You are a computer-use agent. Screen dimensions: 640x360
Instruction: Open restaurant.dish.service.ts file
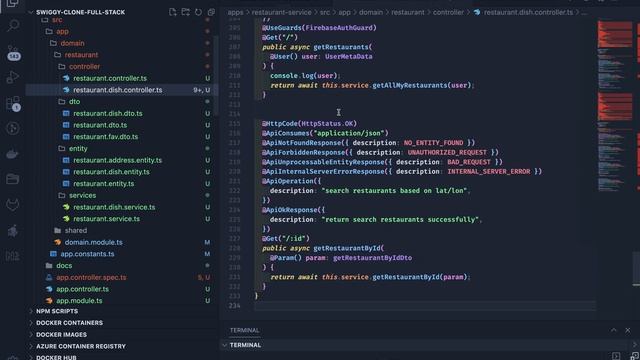114,207
